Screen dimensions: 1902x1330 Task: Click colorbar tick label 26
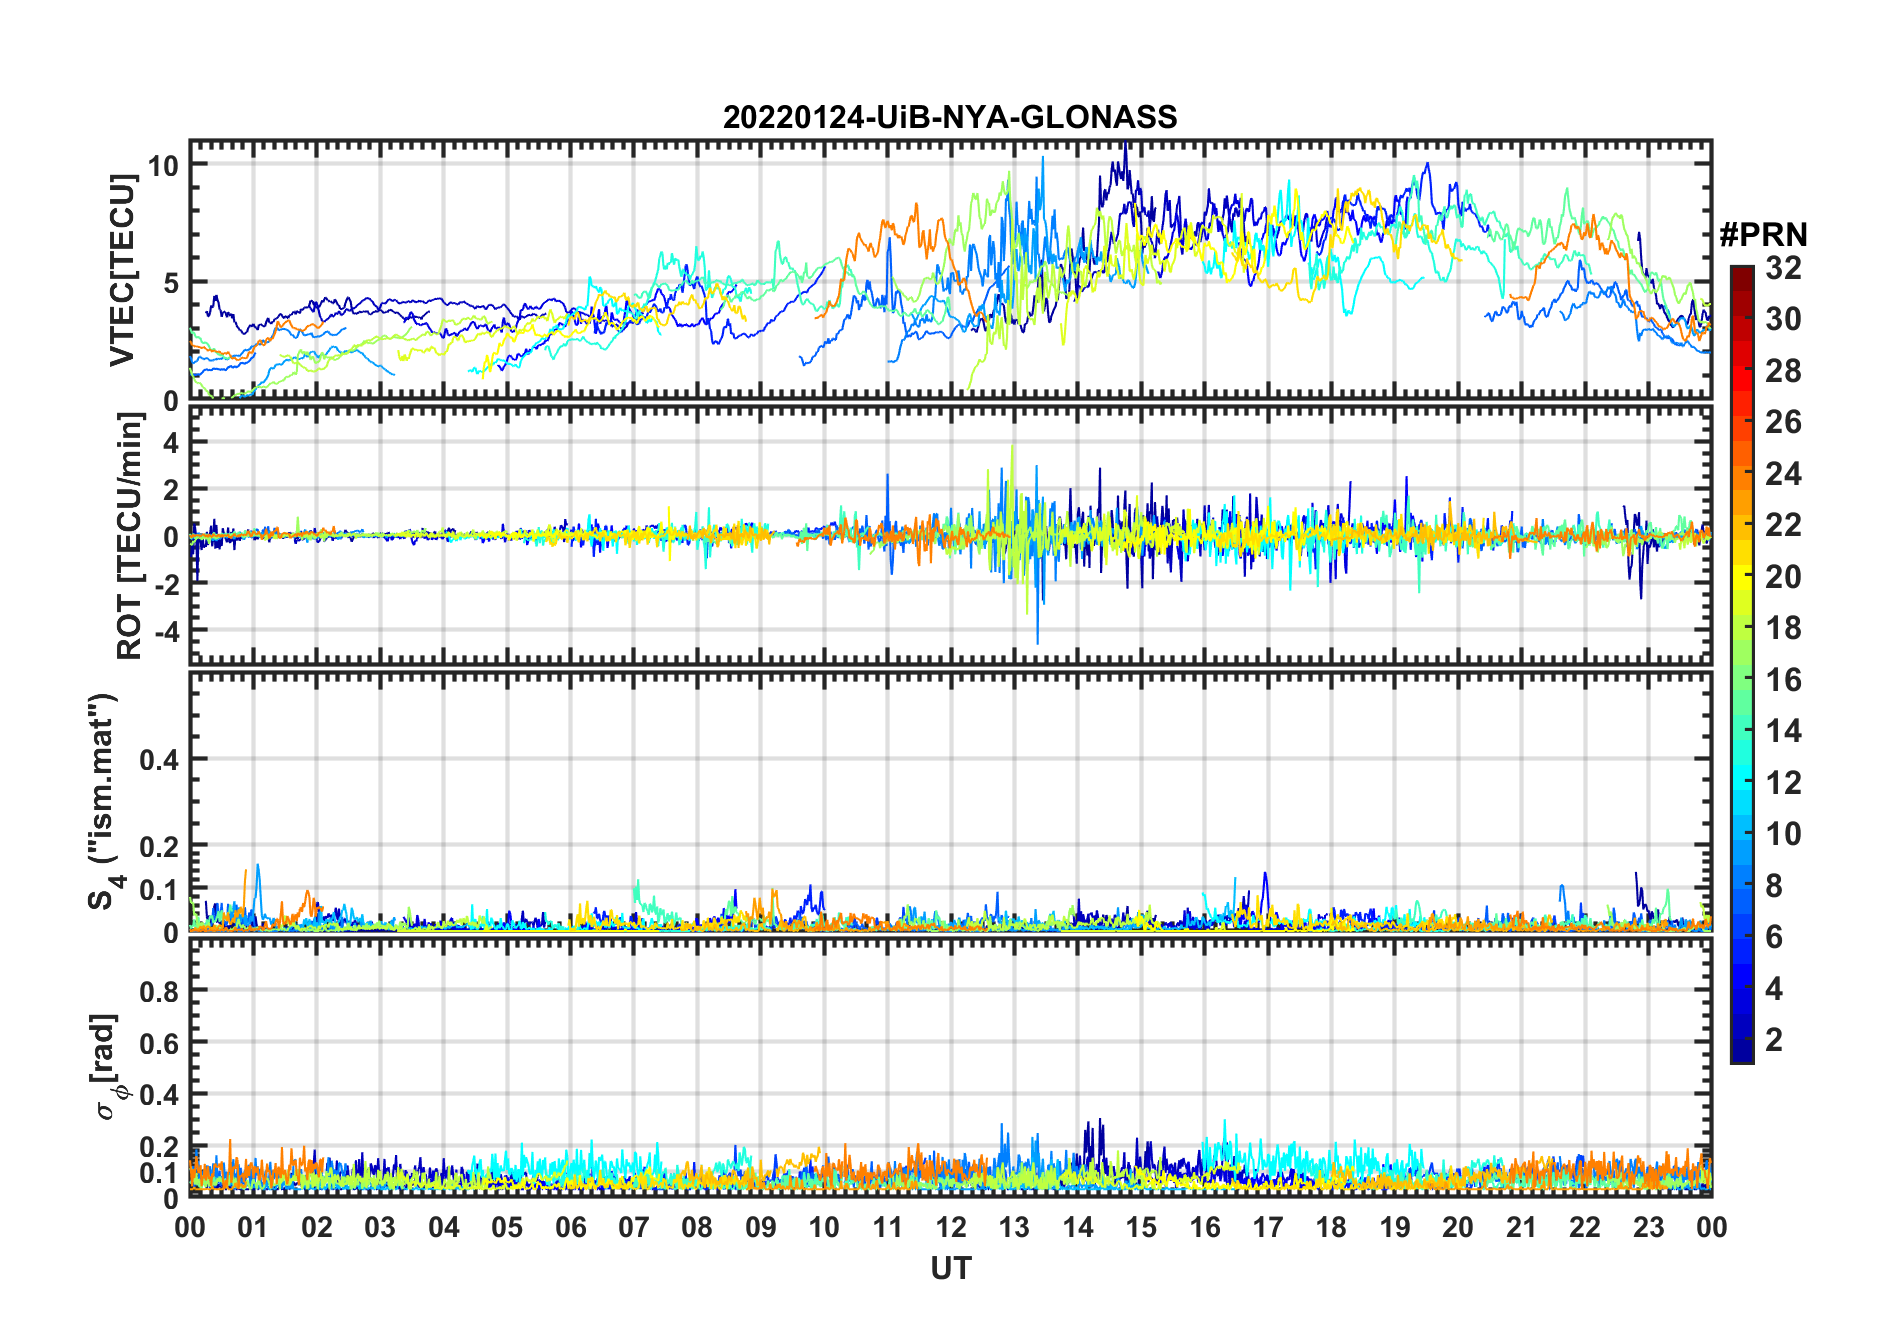[1783, 422]
